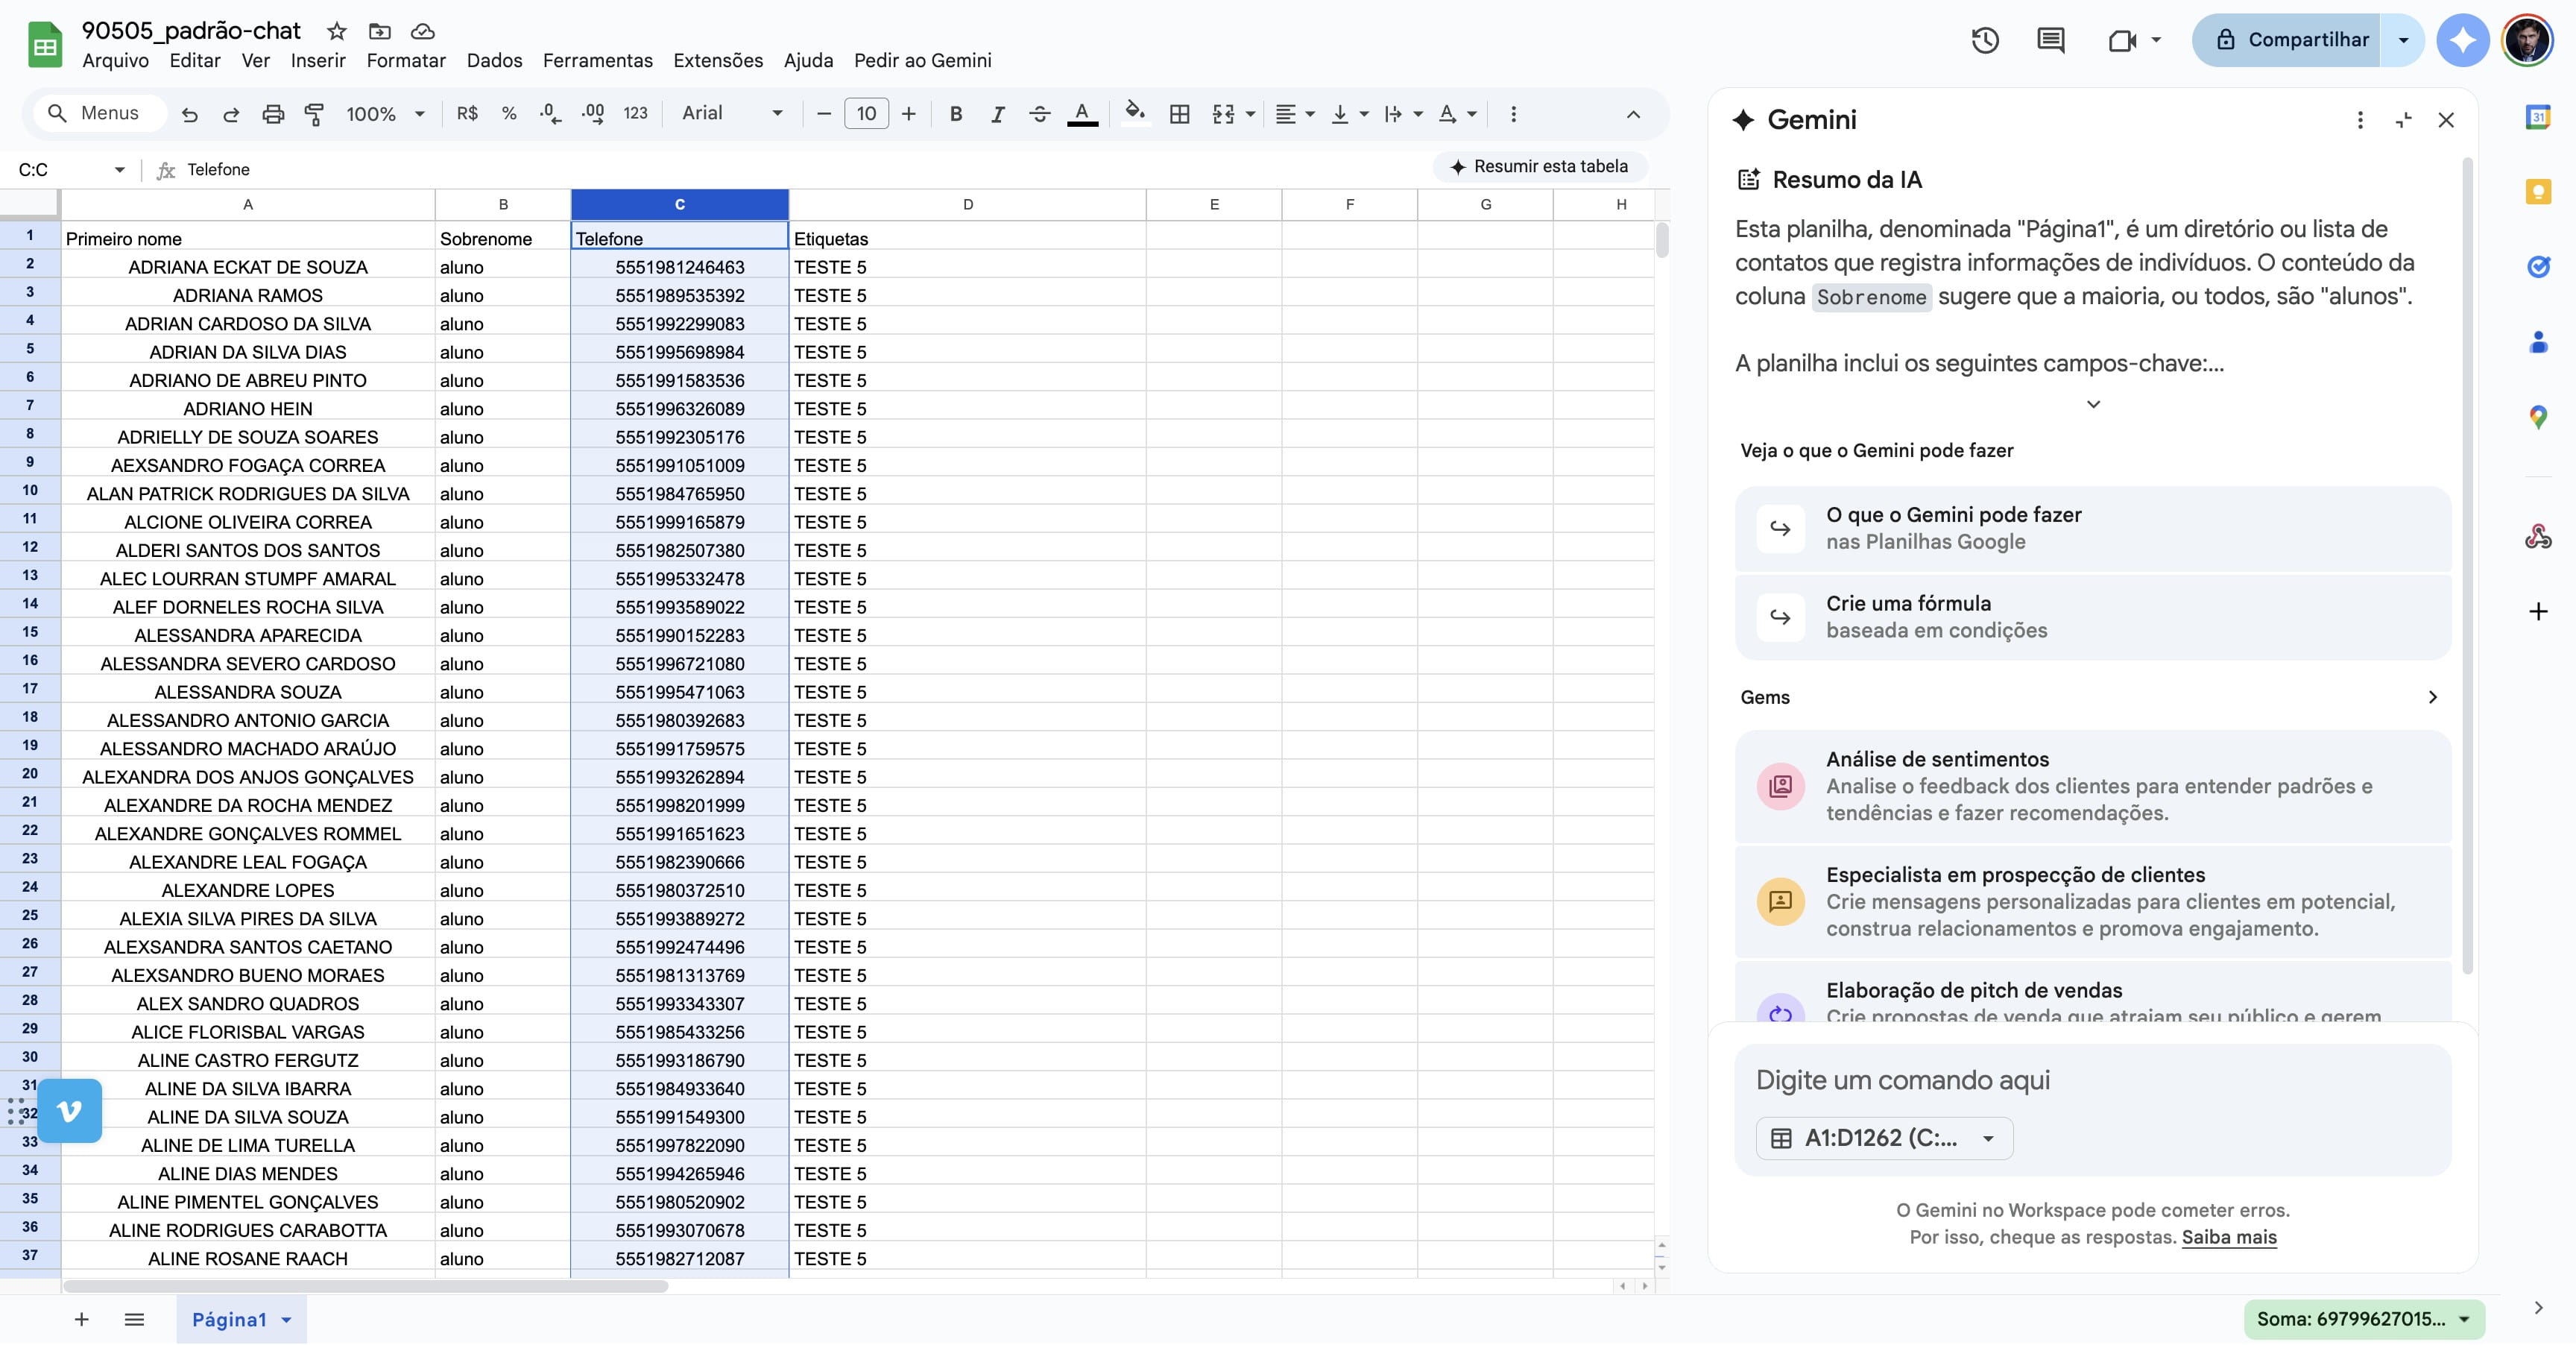
Task: Open horizontal align dropdown
Action: 1295,114
